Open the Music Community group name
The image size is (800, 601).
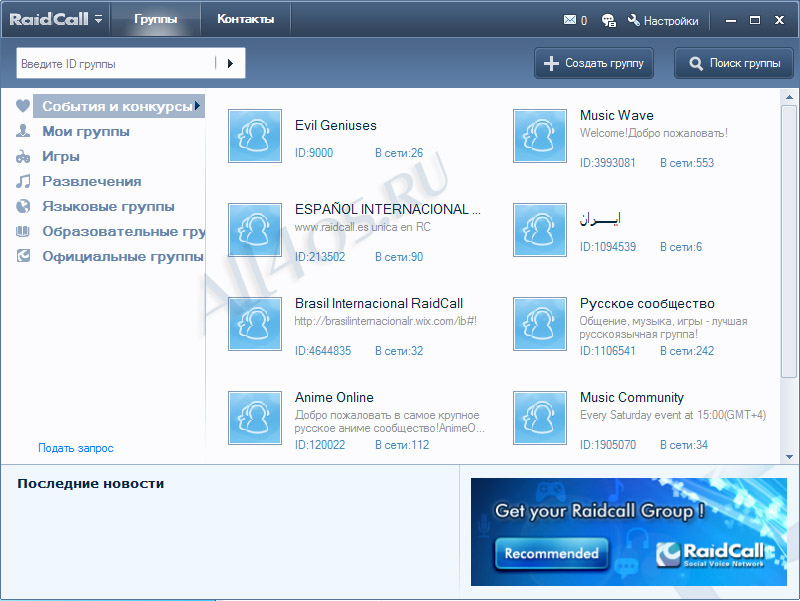click(632, 397)
